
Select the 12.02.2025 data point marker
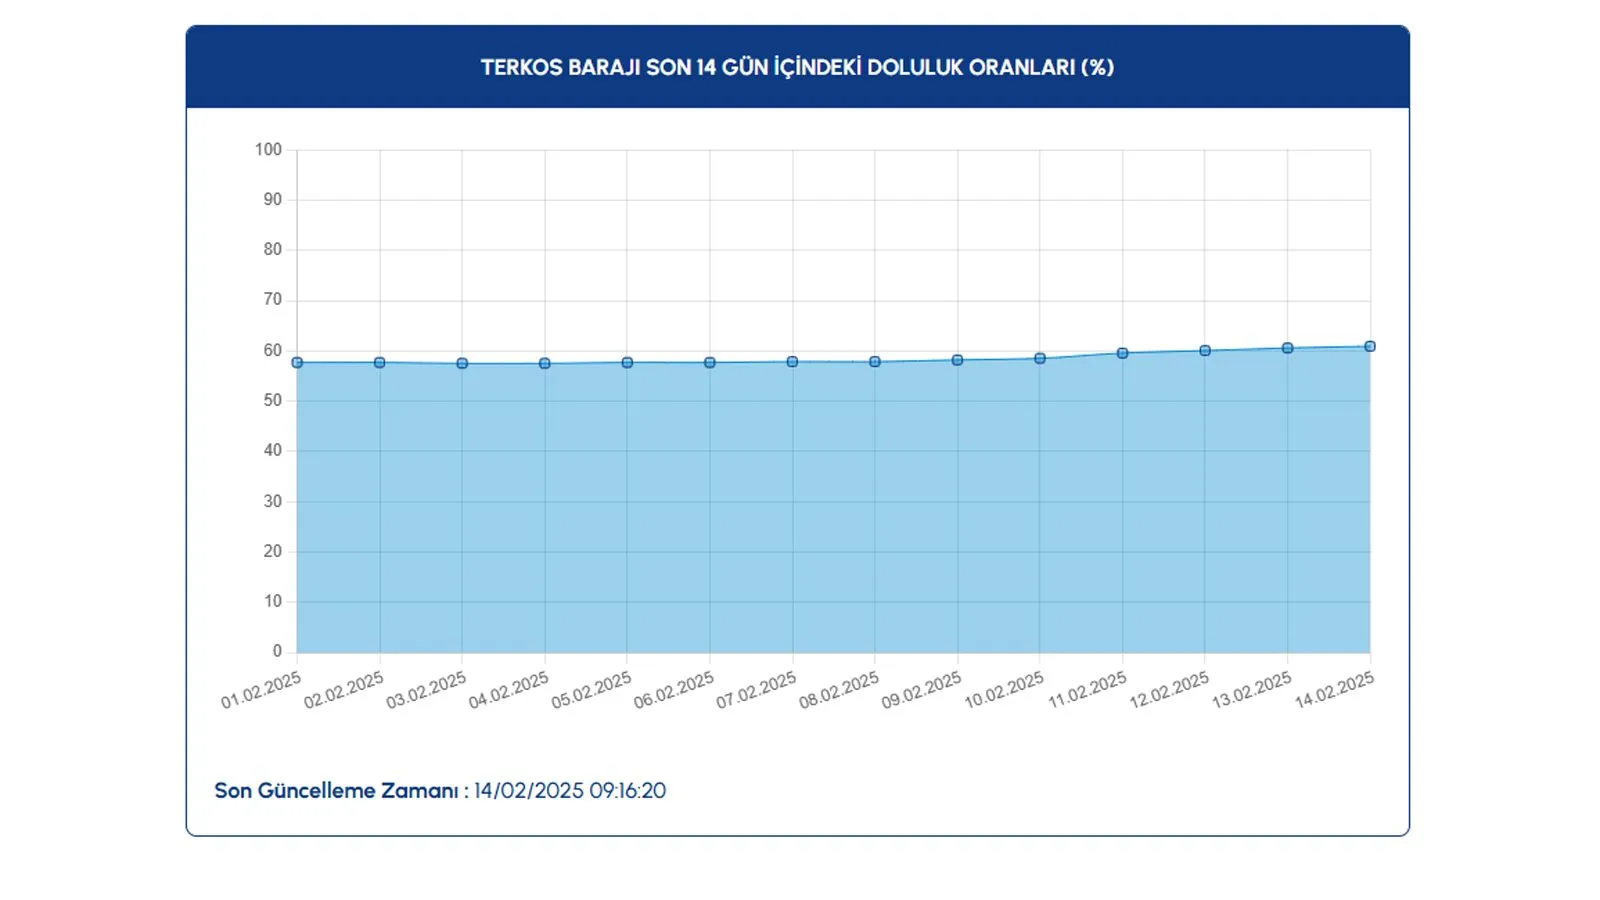[1205, 351]
